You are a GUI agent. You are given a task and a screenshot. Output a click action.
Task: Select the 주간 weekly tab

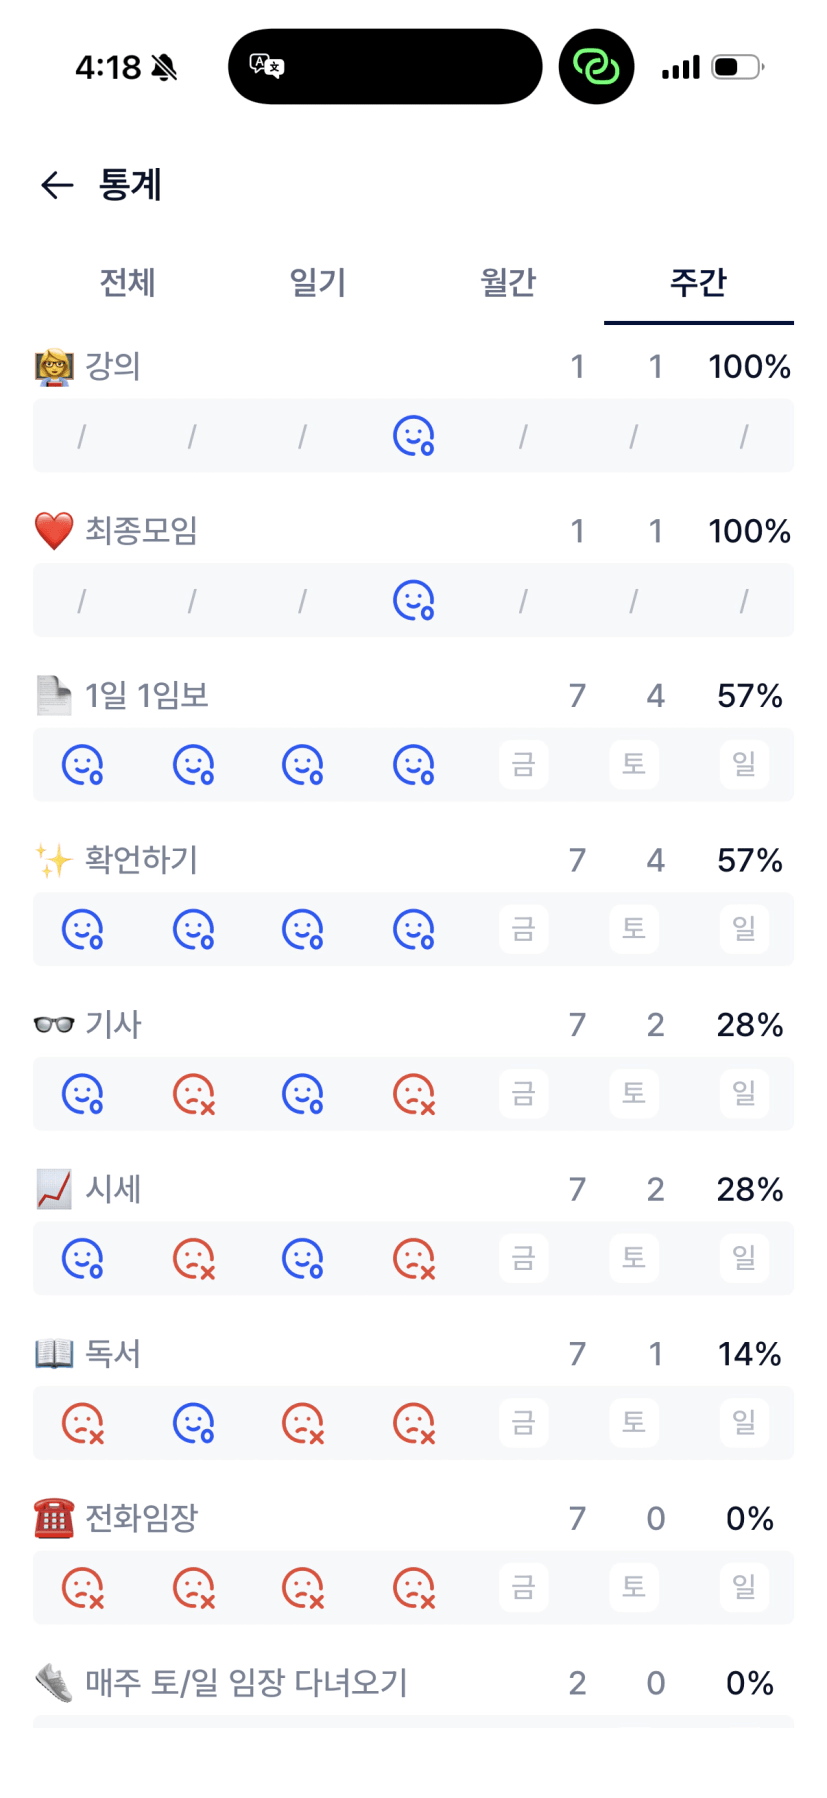(x=698, y=283)
